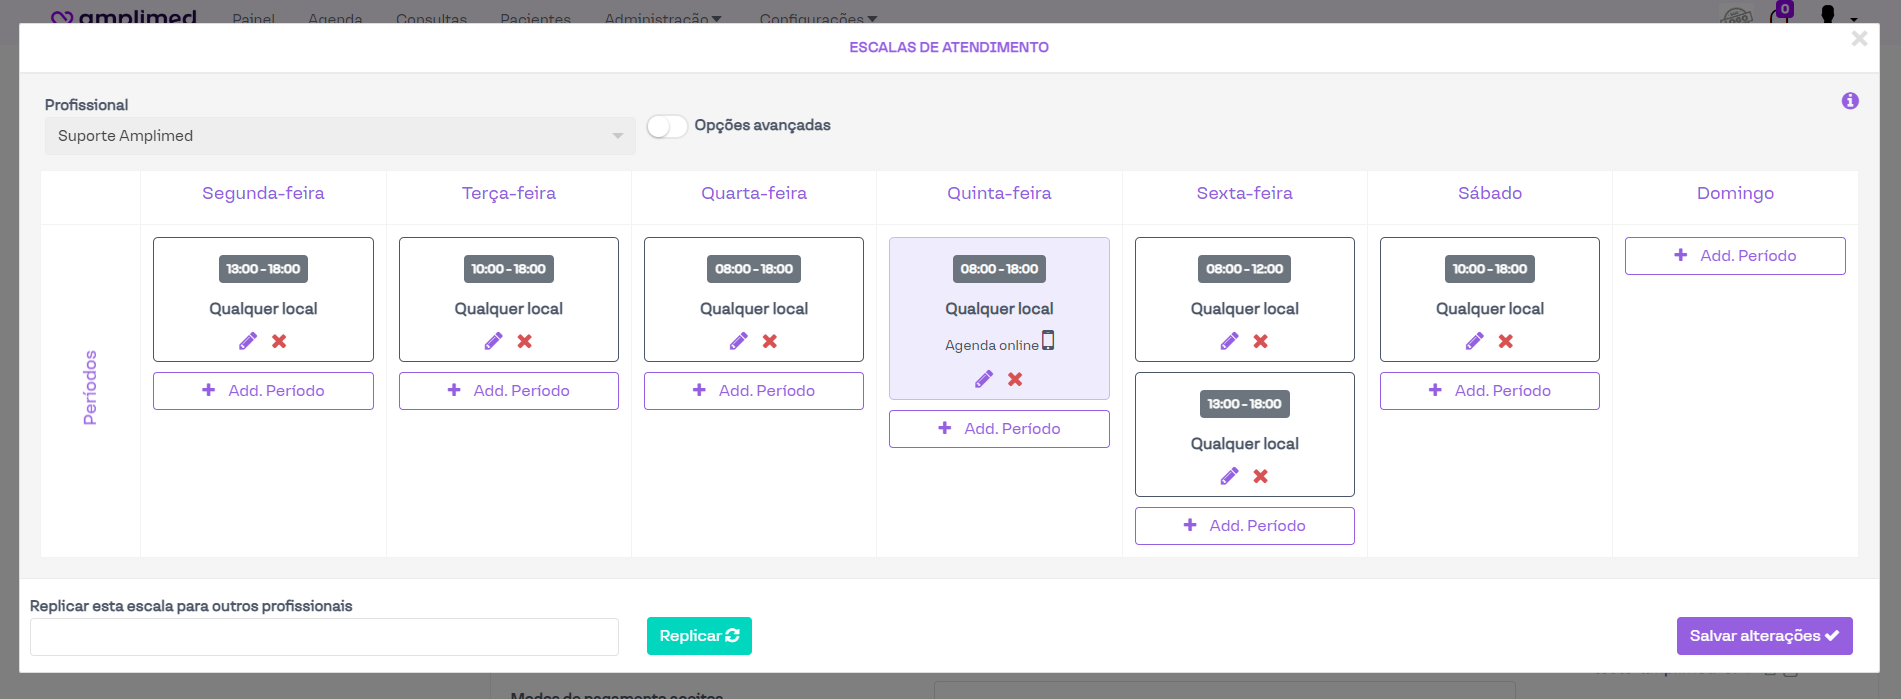Image resolution: width=1901 pixels, height=699 pixels.
Task: Click Add. Período under Domingo
Action: 1735,256
